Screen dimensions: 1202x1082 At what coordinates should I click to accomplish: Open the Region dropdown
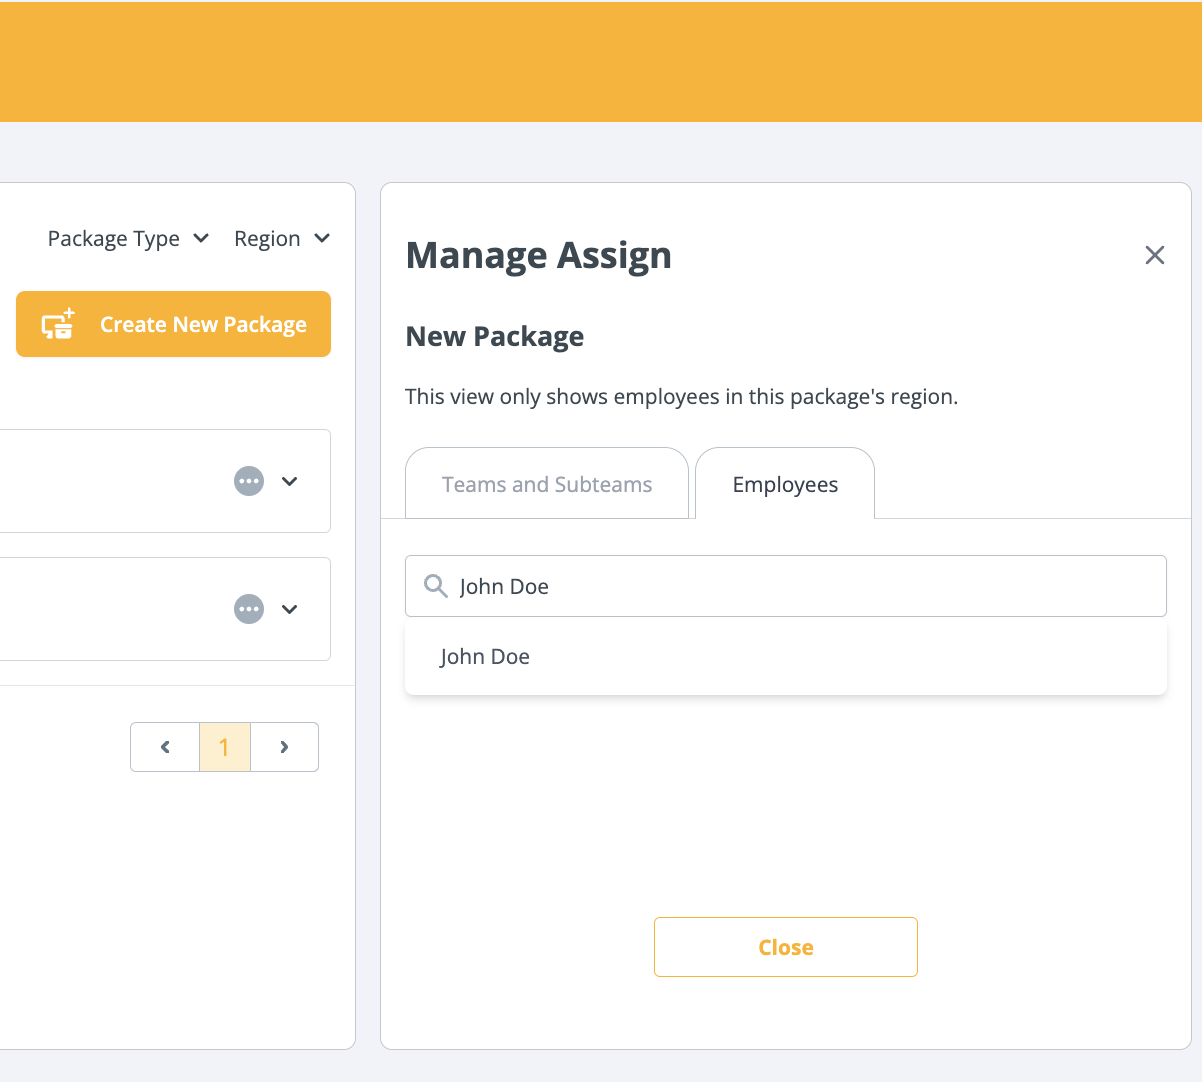pyautogui.click(x=282, y=238)
